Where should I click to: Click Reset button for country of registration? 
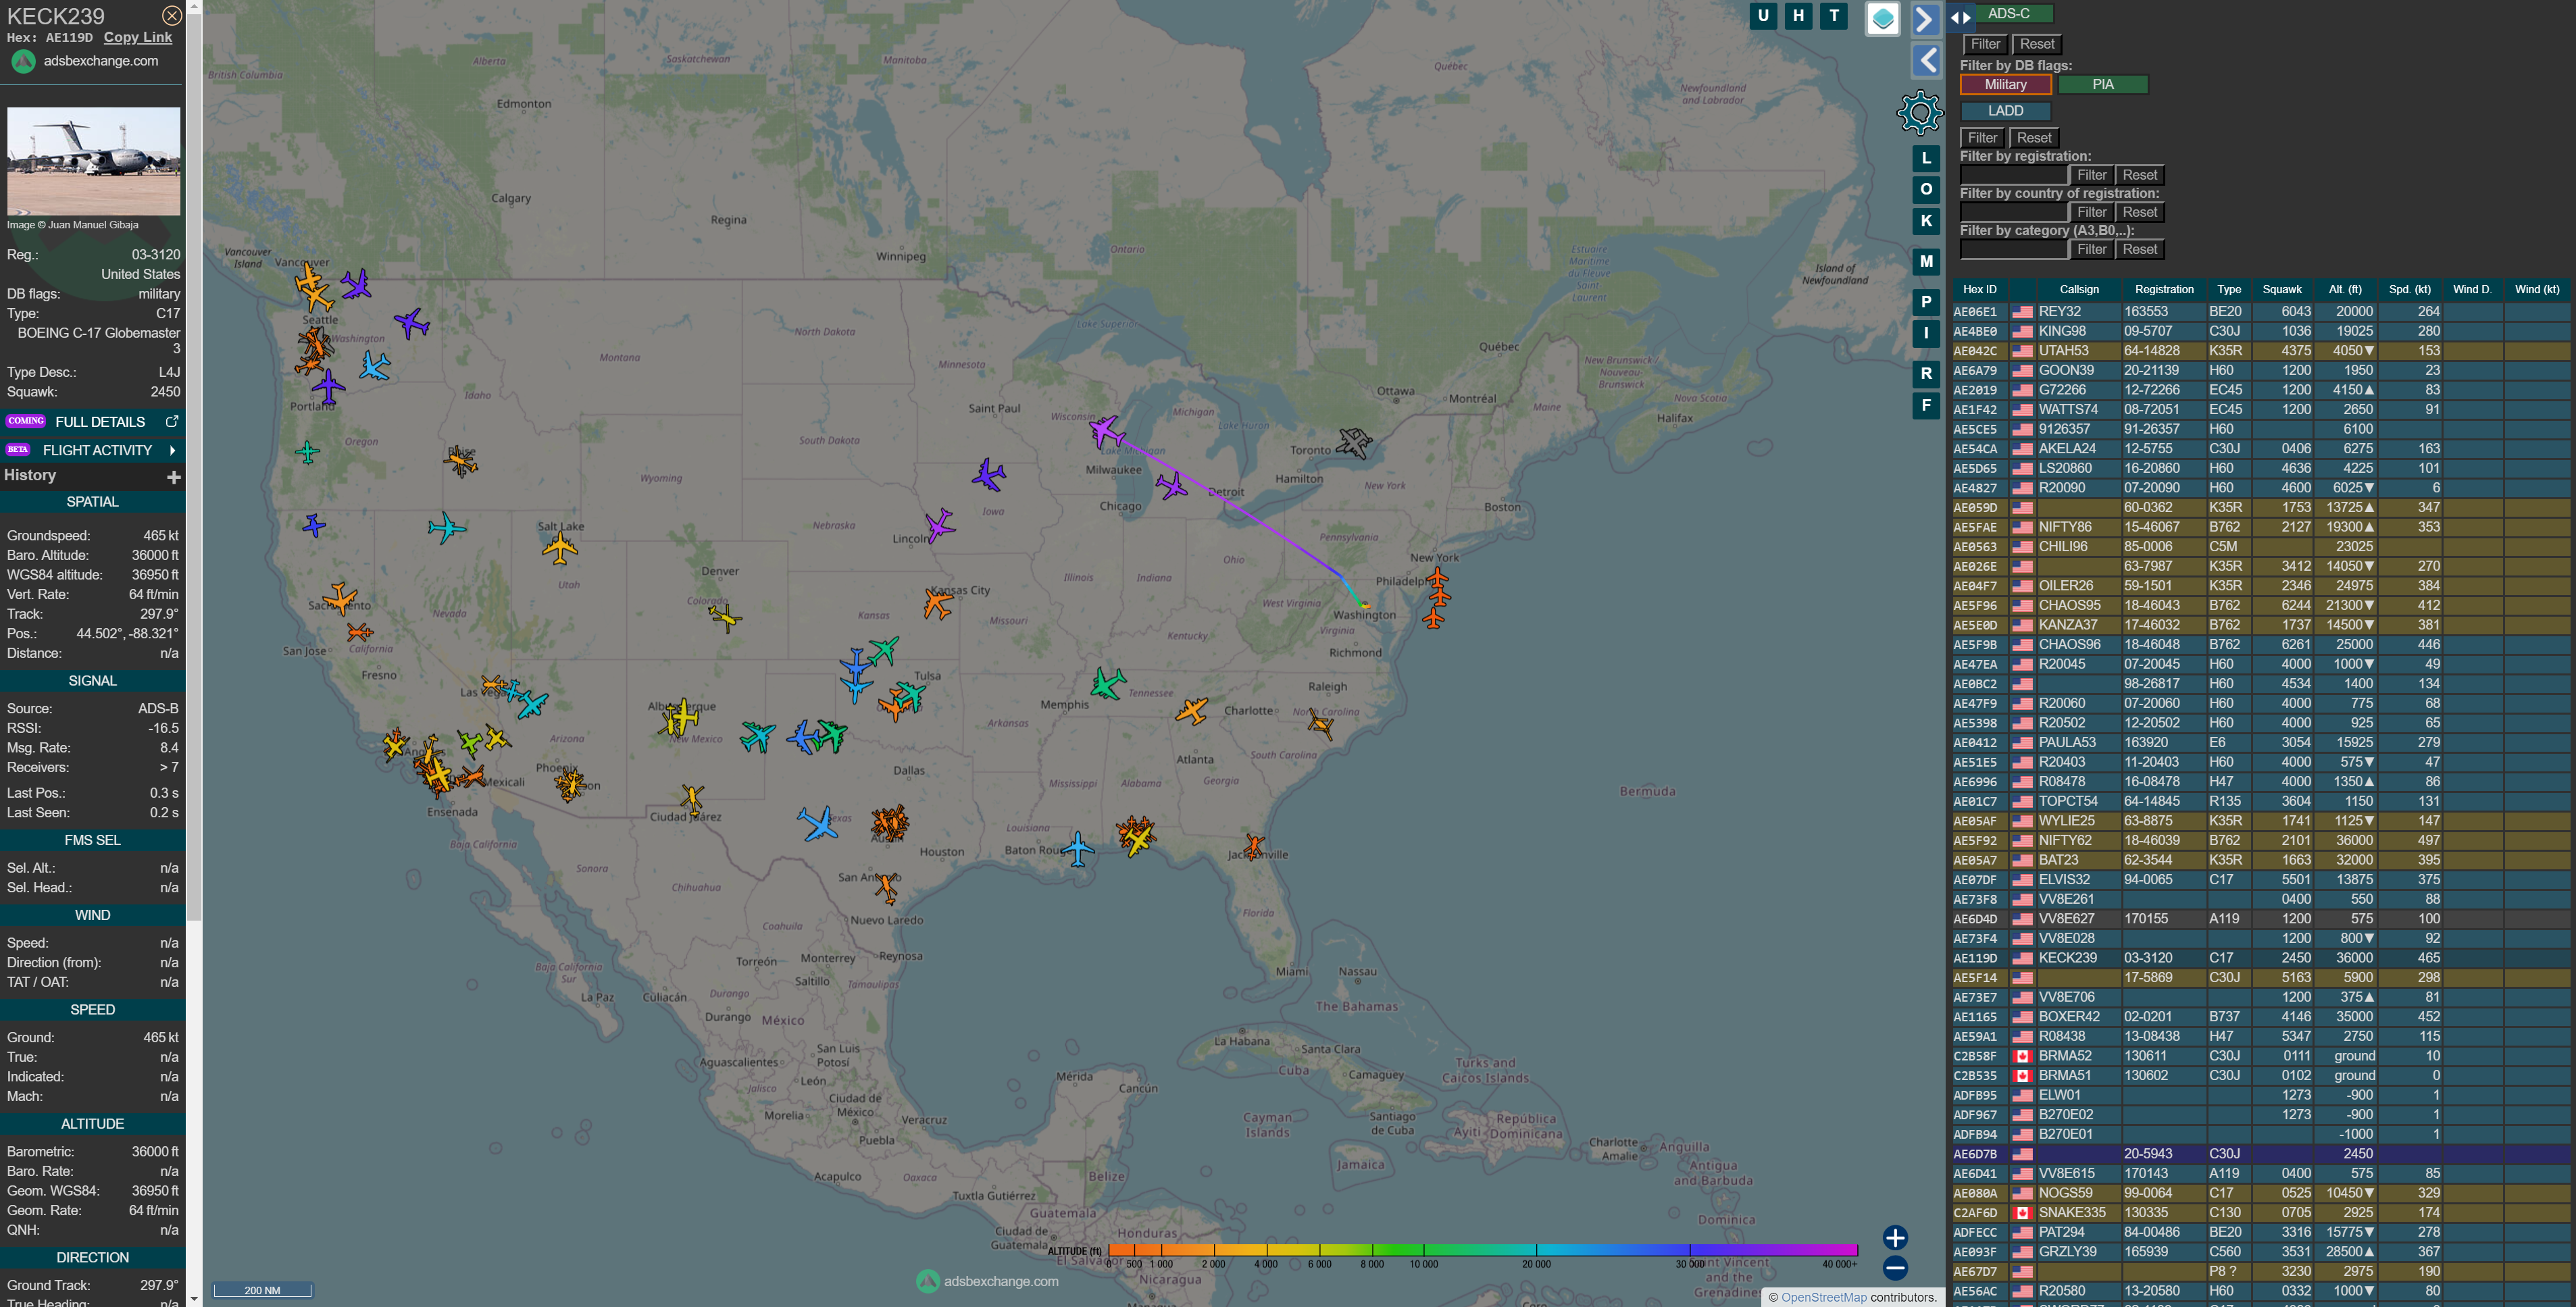[2139, 212]
